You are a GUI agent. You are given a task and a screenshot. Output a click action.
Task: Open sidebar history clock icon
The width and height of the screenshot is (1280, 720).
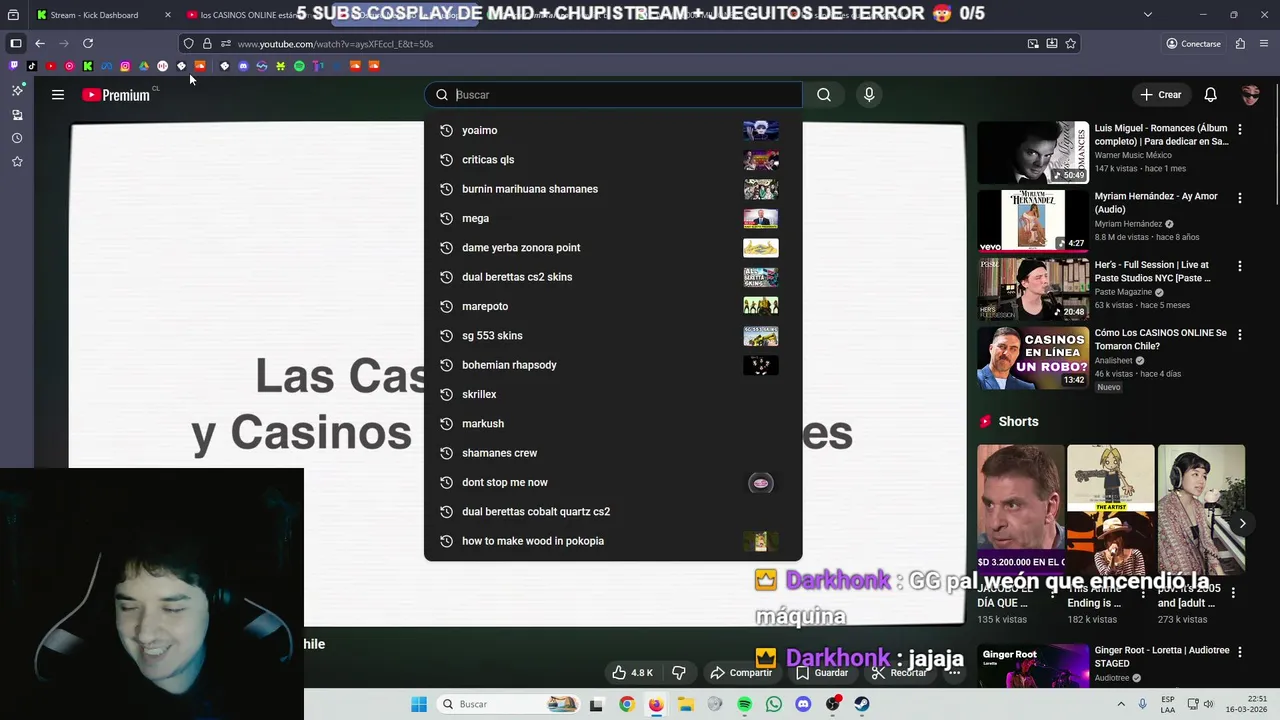pos(17,138)
